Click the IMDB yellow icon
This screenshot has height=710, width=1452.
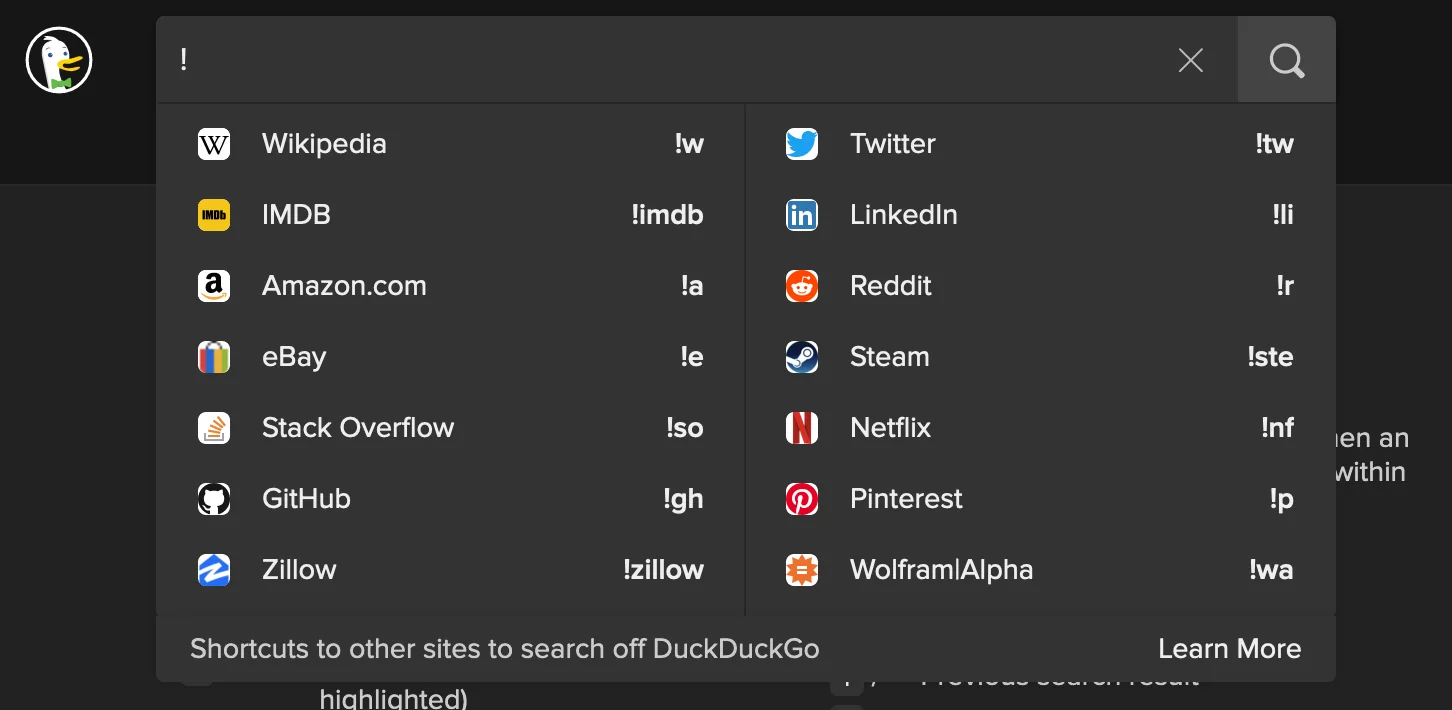click(214, 214)
